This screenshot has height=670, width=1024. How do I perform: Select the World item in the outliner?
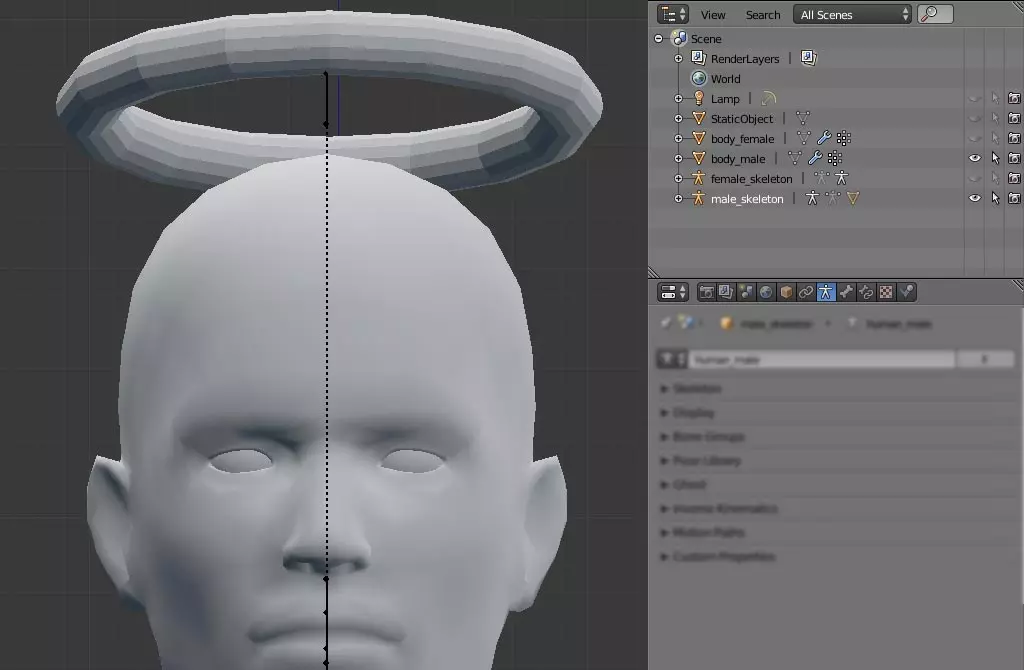[x=725, y=79]
